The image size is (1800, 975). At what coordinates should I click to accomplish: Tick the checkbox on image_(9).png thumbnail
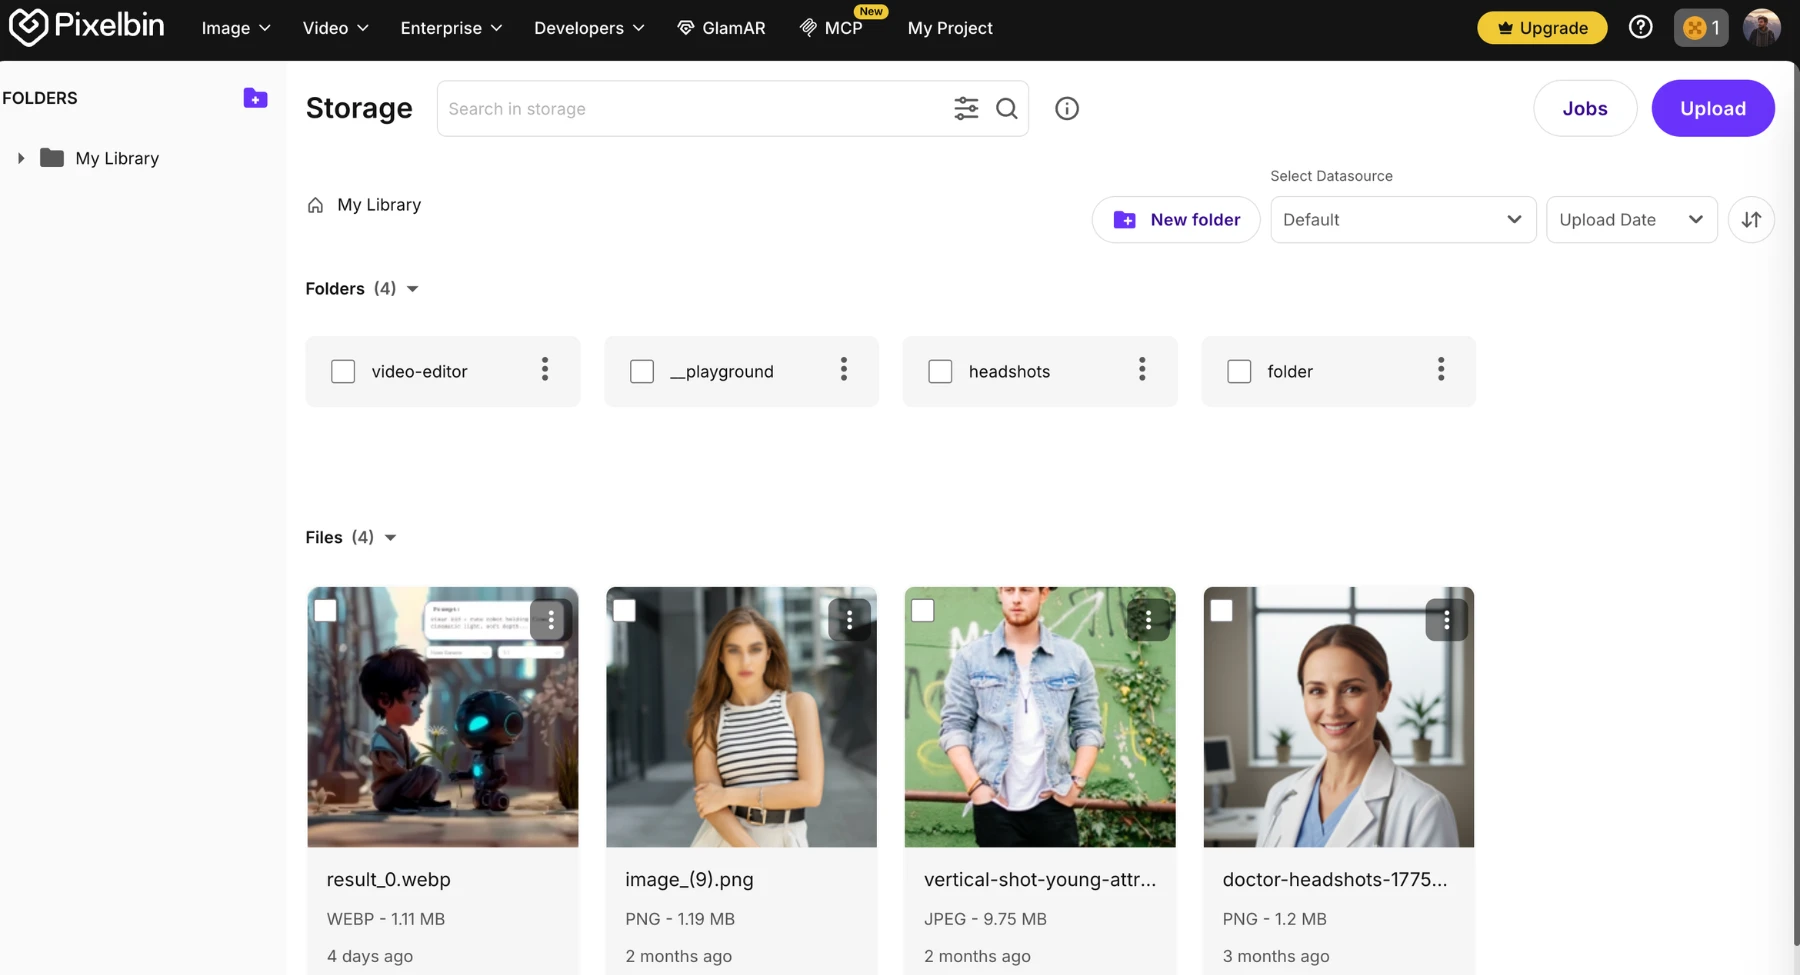coord(624,610)
